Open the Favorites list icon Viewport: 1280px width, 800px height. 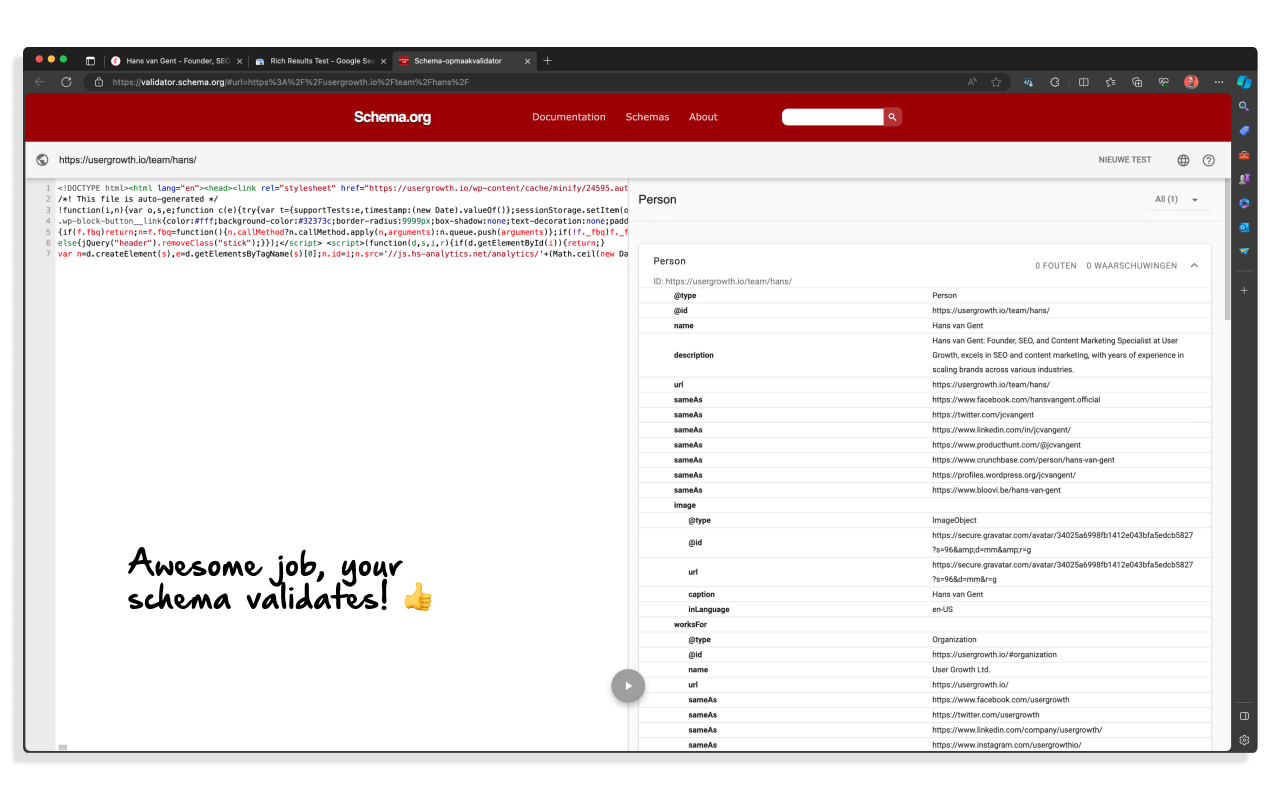point(1110,82)
